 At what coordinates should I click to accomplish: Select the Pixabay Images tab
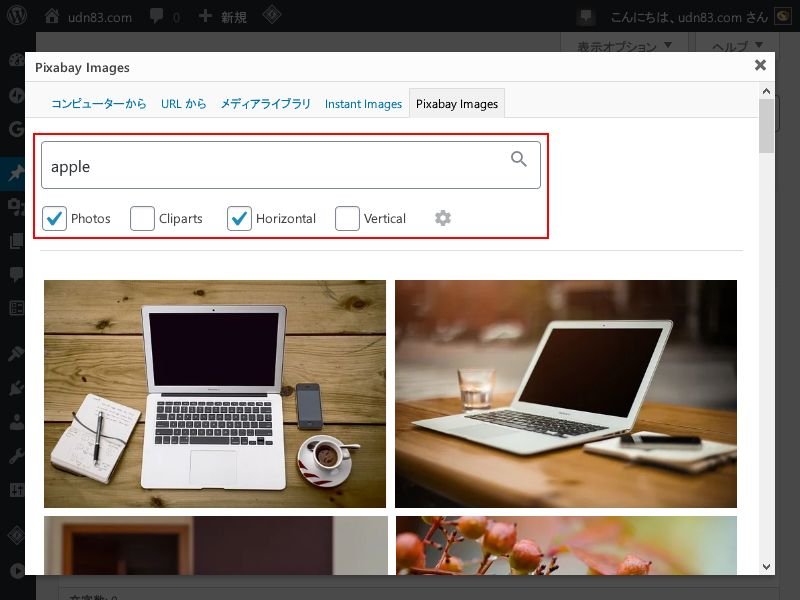pyautogui.click(x=457, y=104)
